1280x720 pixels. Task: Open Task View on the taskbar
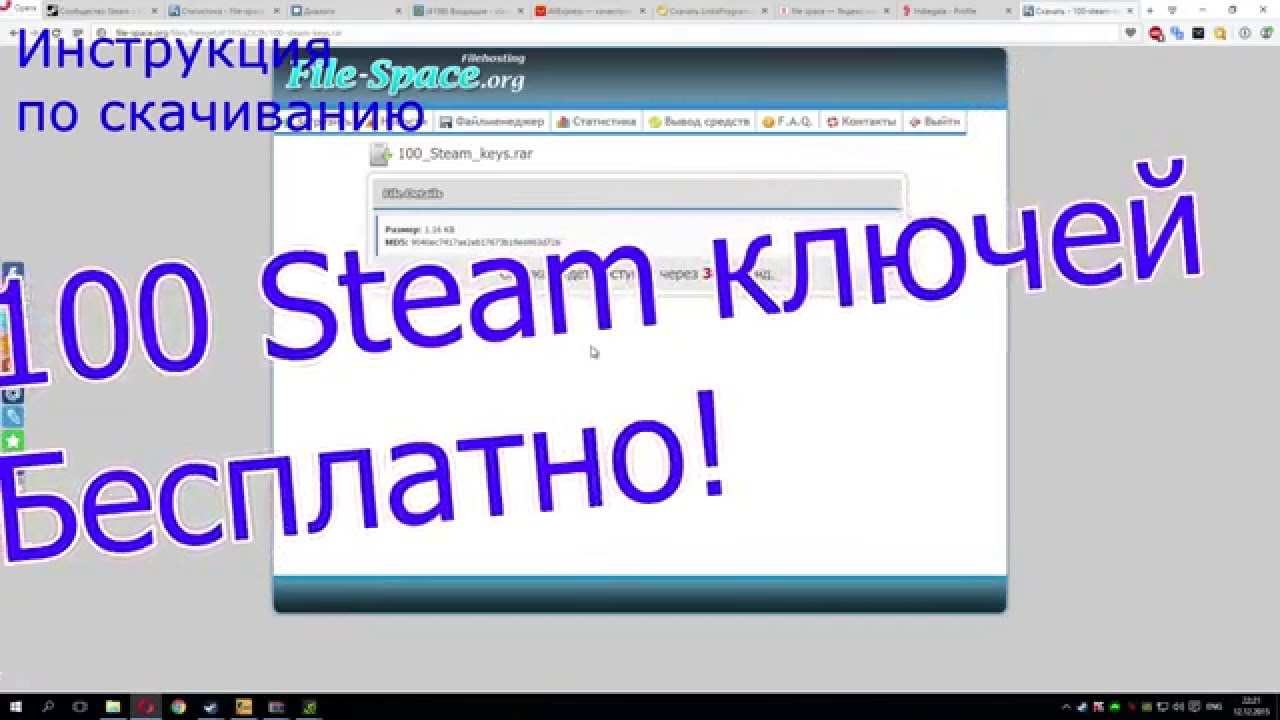pos(79,706)
